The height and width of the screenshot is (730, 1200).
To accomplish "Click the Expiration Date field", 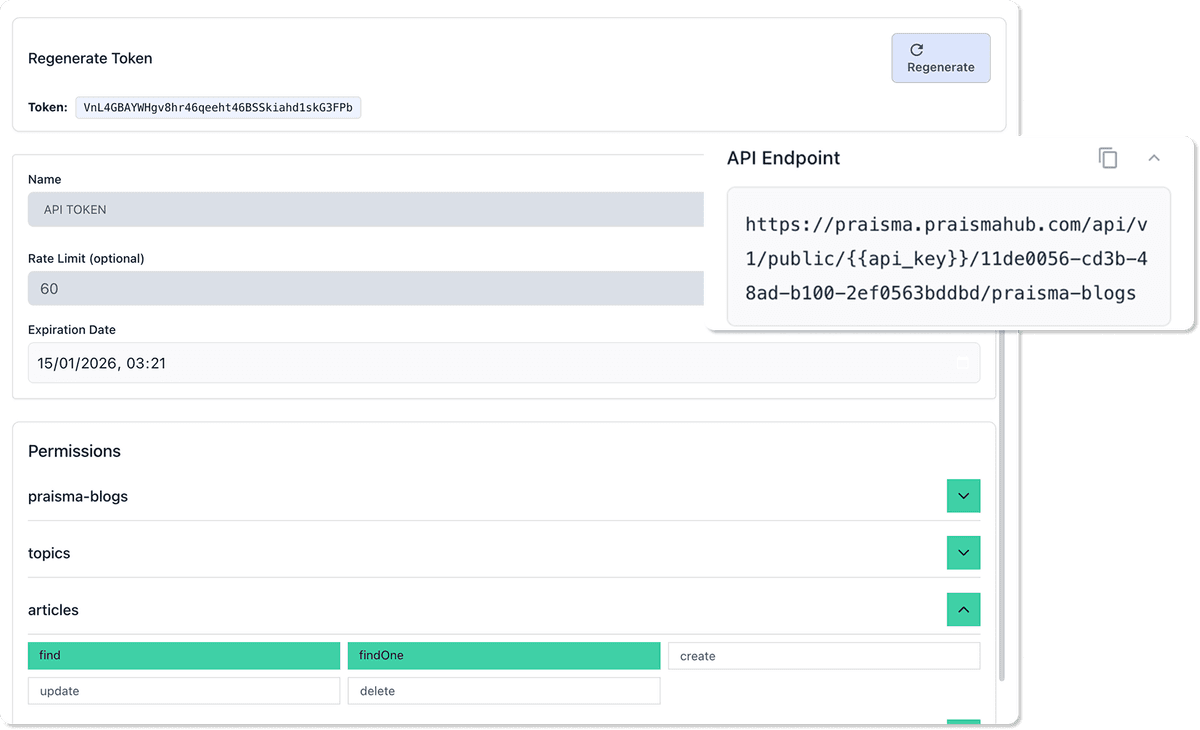I will [x=400, y=362].
